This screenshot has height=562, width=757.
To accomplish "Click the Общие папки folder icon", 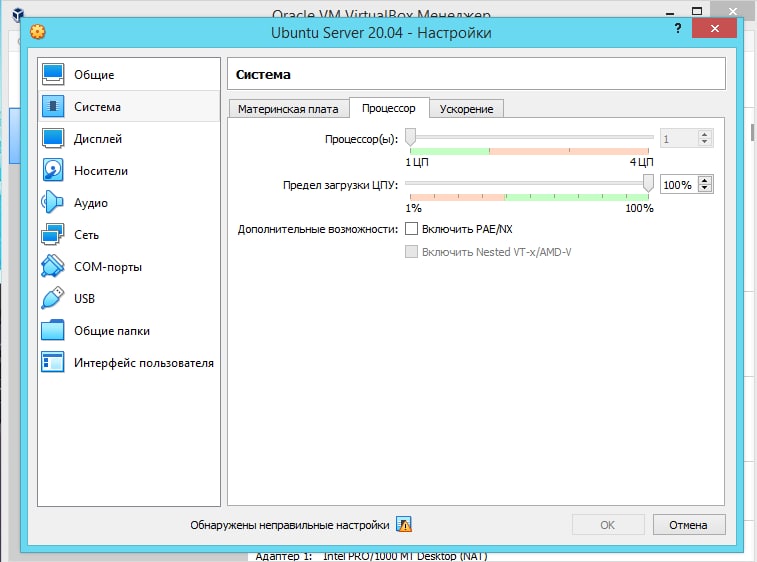I will [x=53, y=330].
